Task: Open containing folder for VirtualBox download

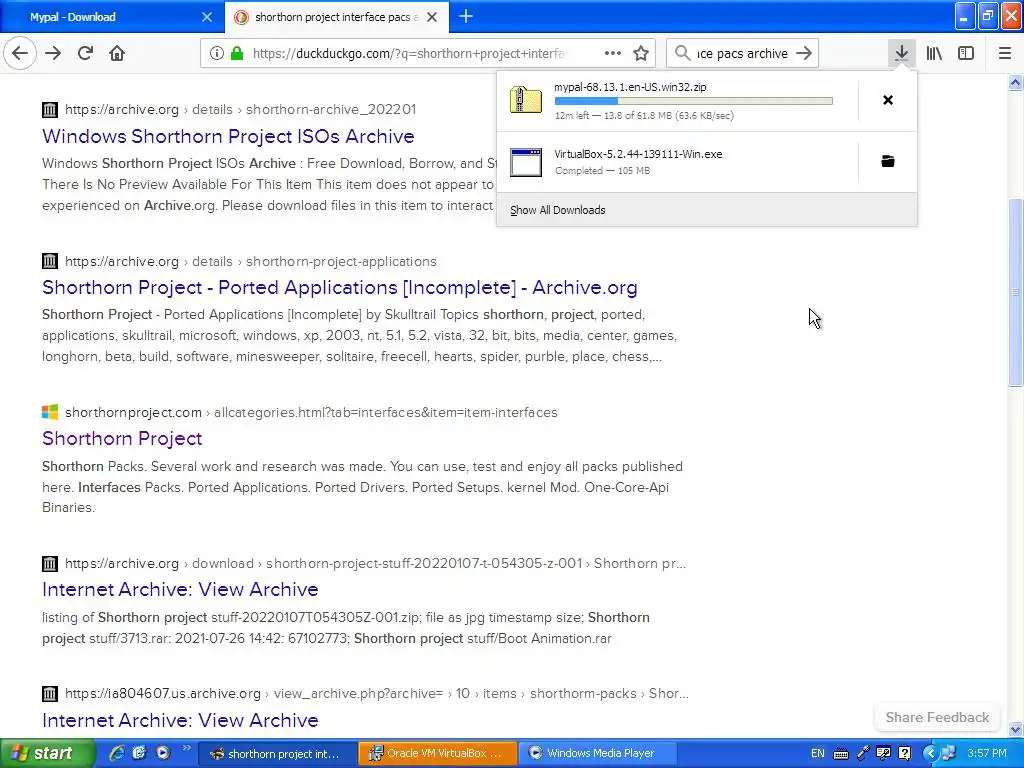Action: tap(888, 161)
